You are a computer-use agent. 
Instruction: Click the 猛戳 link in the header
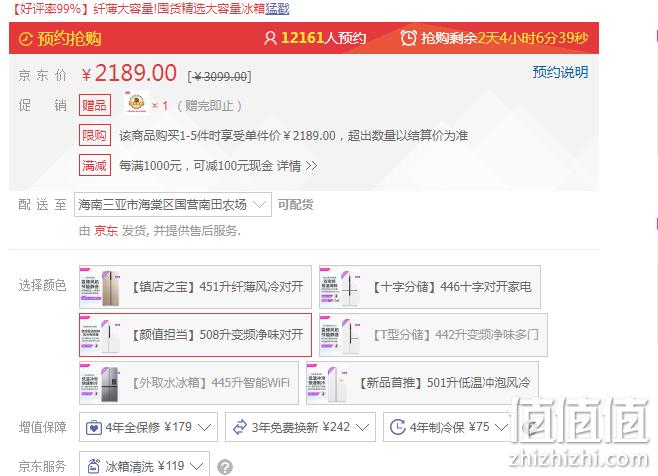coord(277,8)
